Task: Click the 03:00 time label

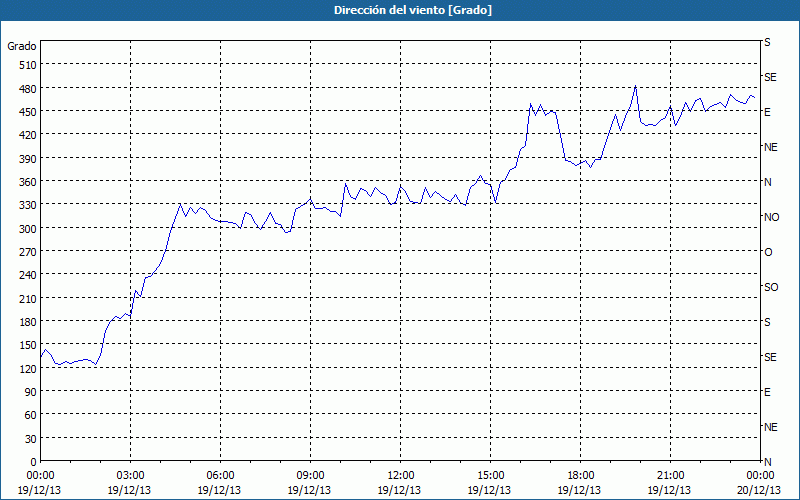Action: click(130, 476)
